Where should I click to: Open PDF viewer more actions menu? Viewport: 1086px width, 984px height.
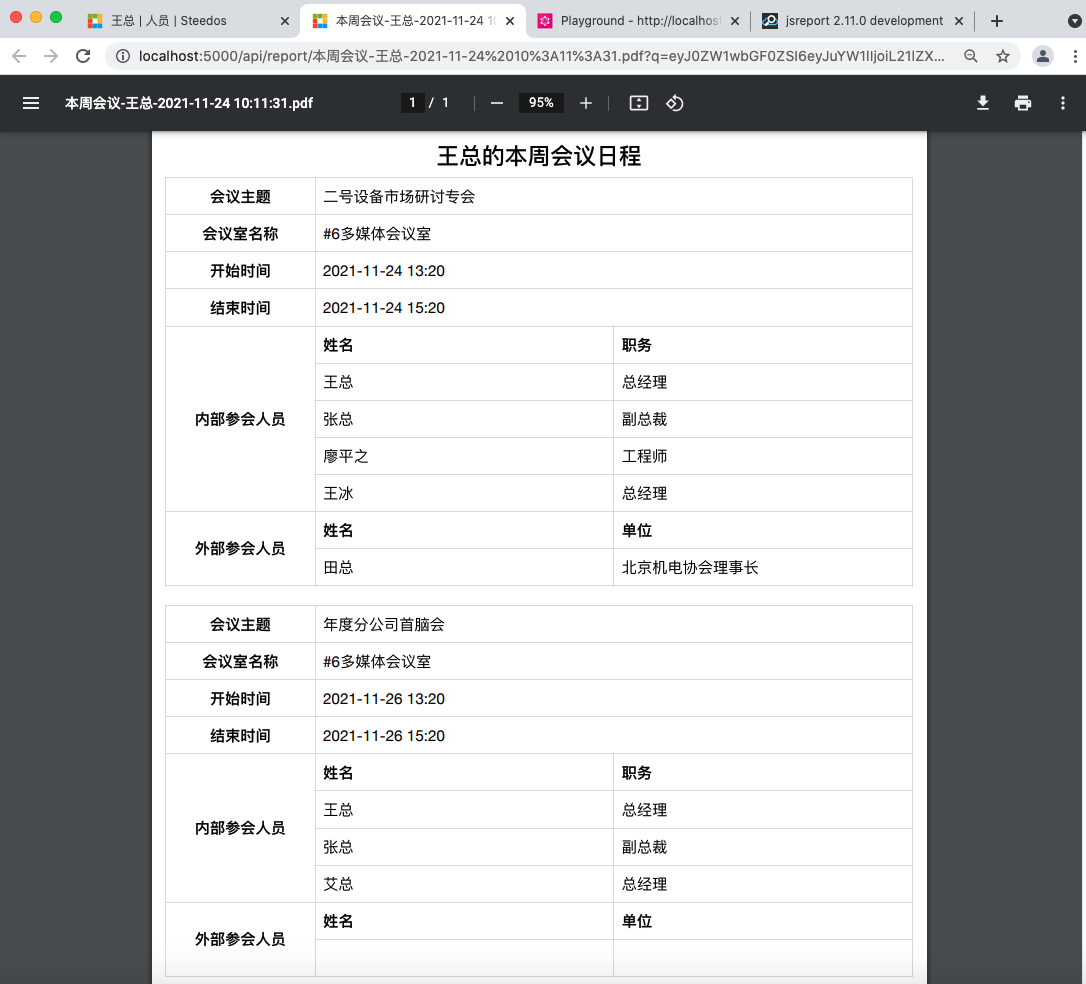[1062, 103]
